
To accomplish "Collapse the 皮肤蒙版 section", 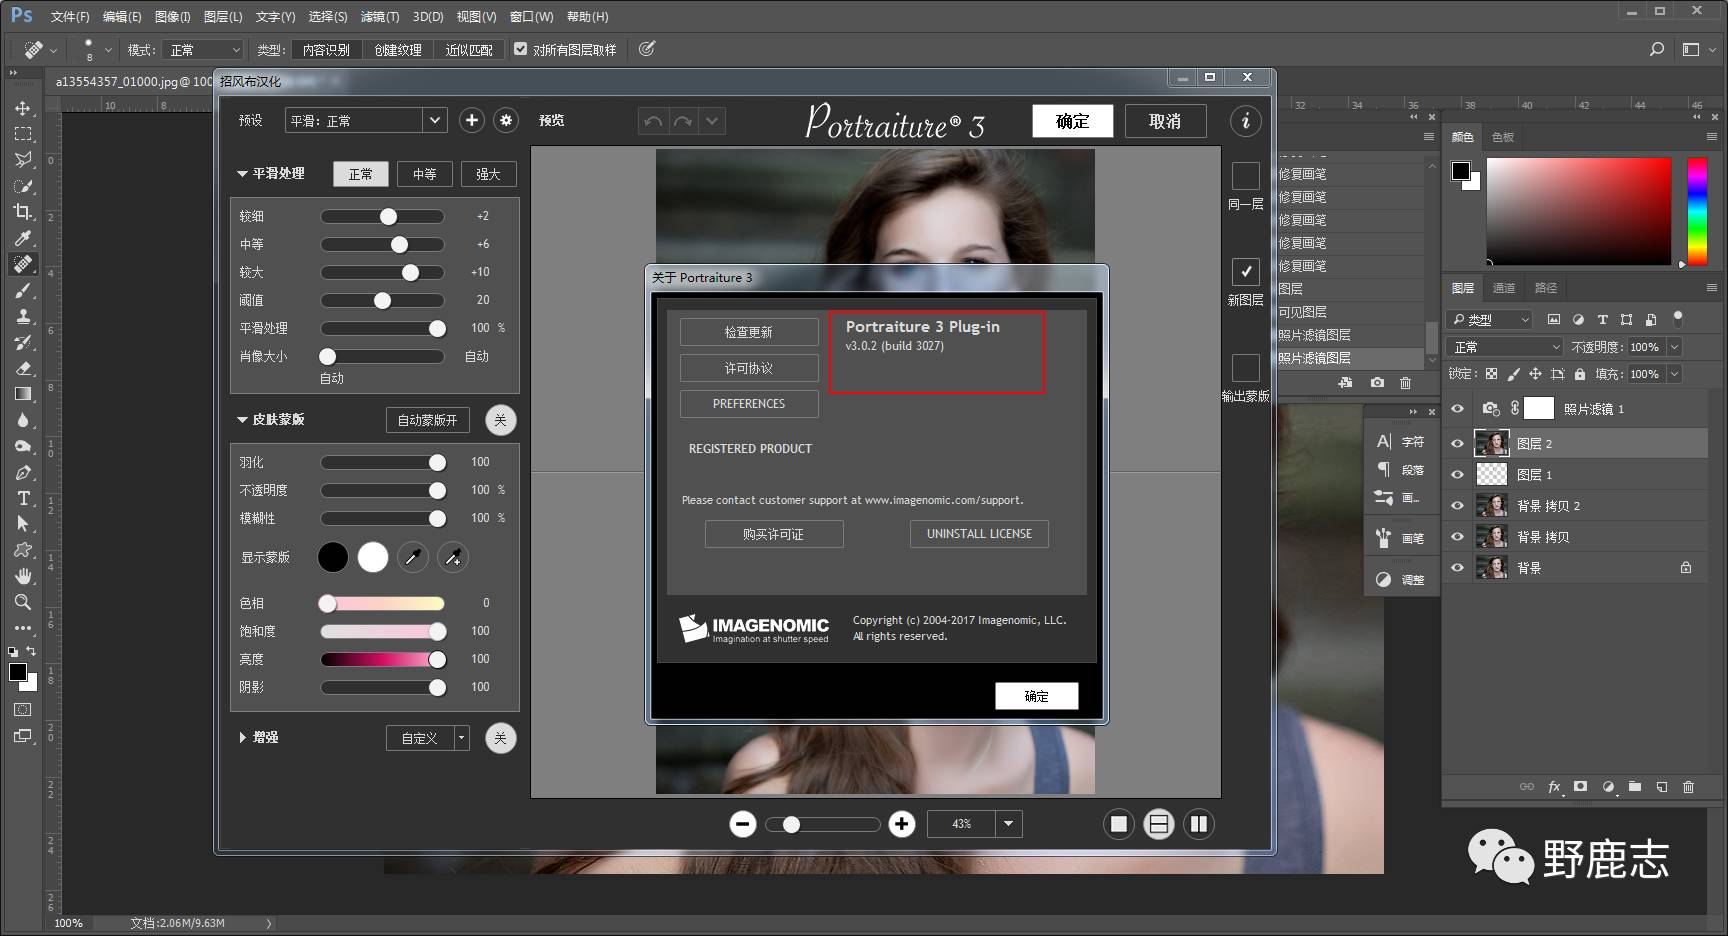I will coord(242,420).
